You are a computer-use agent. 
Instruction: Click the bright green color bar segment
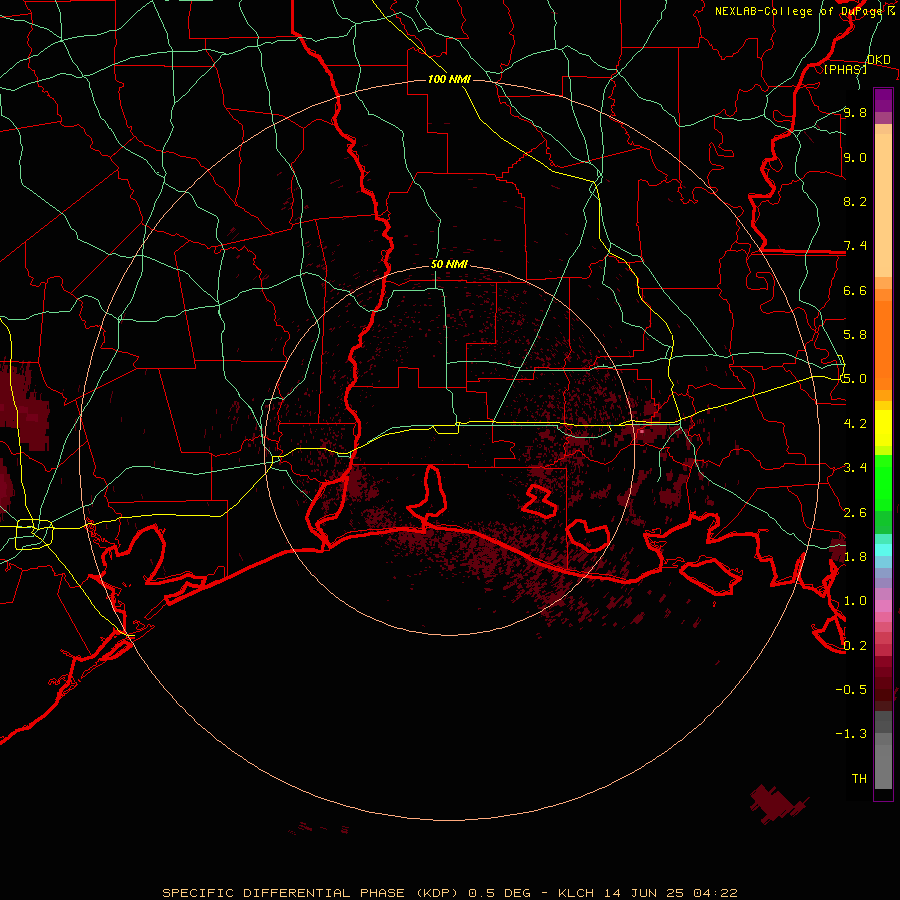[x=883, y=482]
